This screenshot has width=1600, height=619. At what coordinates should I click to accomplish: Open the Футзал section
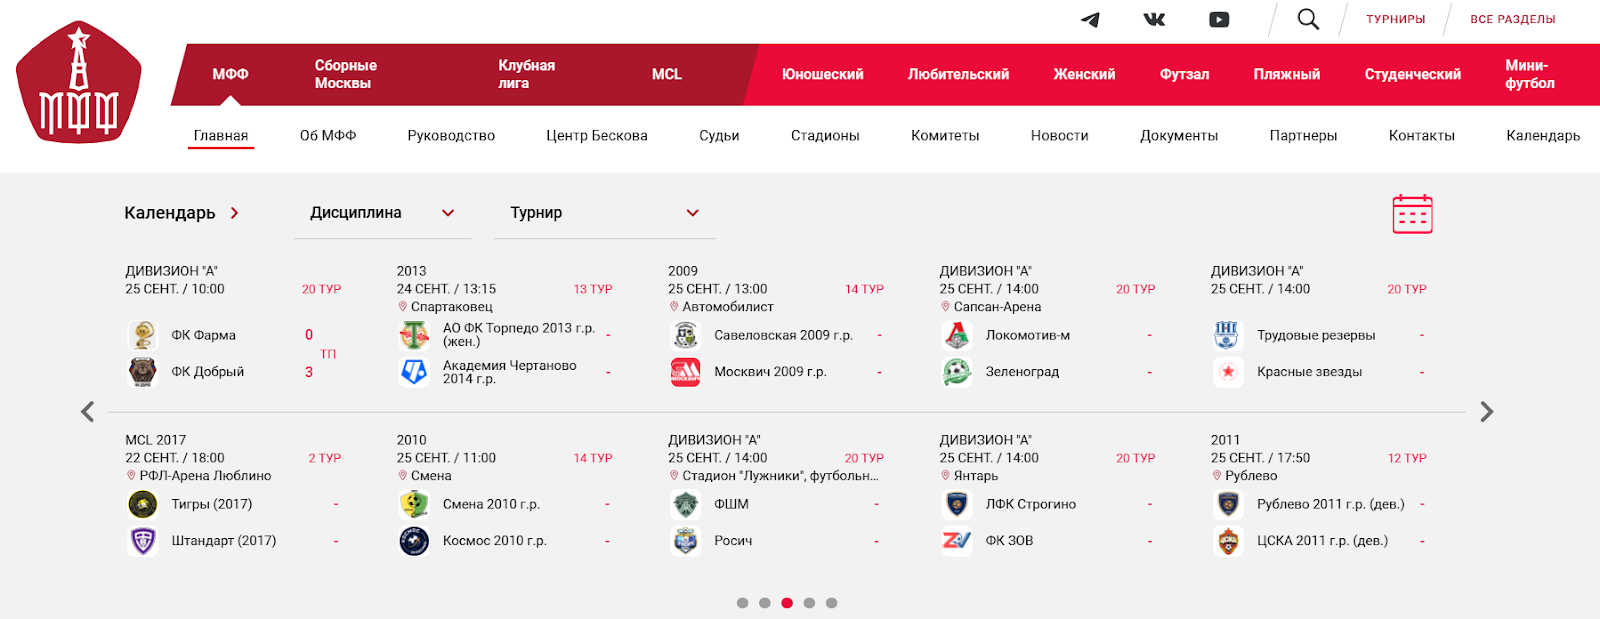tap(1184, 74)
